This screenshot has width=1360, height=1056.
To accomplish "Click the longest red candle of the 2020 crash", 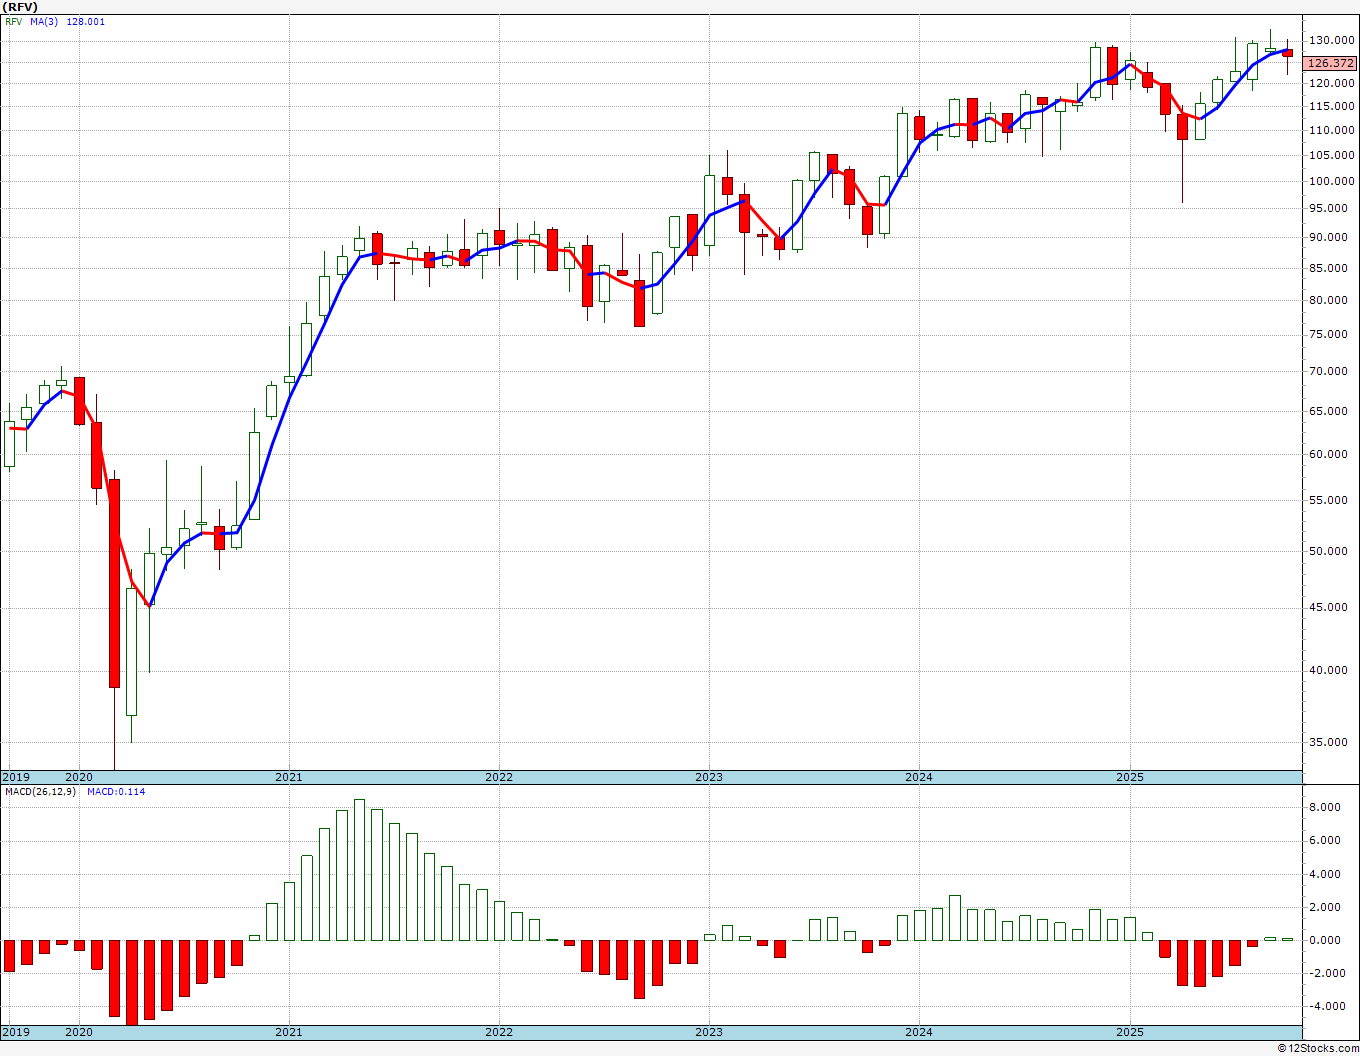I will click(x=114, y=584).
